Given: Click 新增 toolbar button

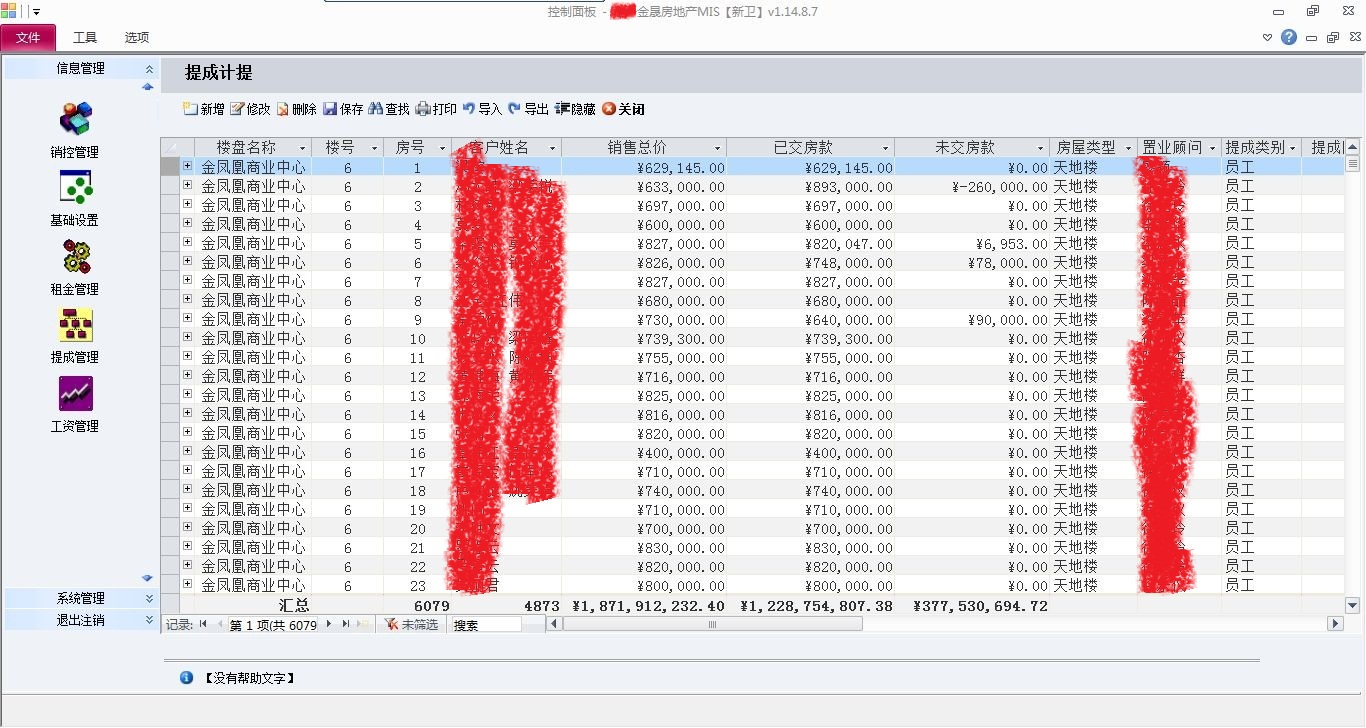Looking at the screenshot, I should [204, 109].
